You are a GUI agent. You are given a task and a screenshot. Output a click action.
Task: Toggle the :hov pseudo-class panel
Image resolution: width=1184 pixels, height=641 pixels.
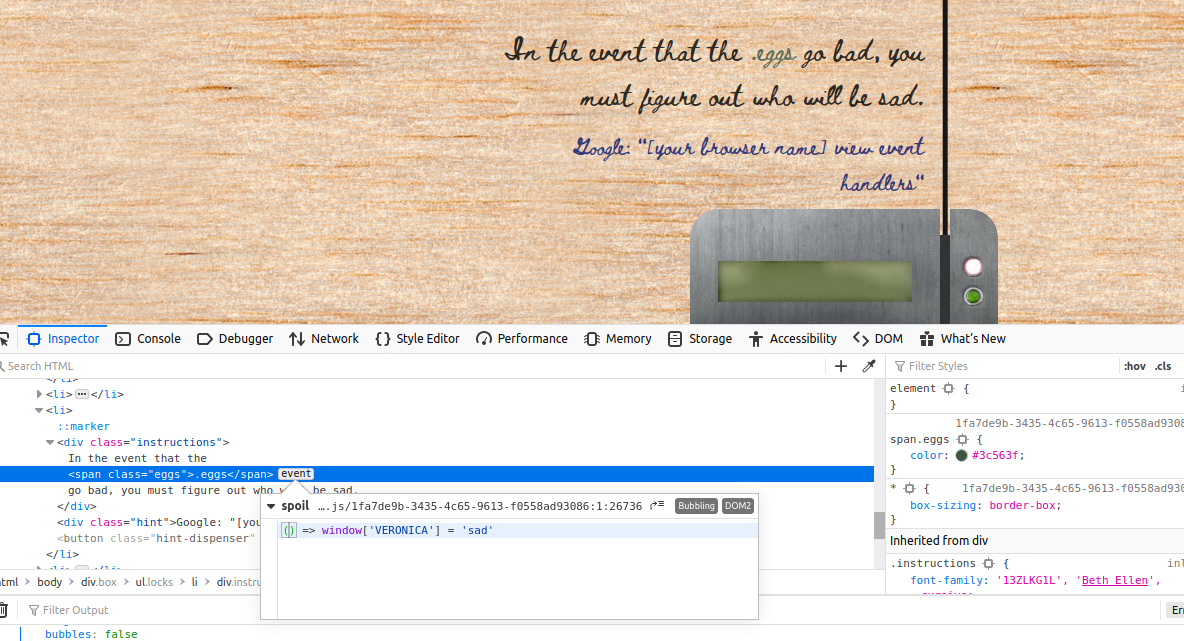pyautogui.click(x=1134, y=366)
